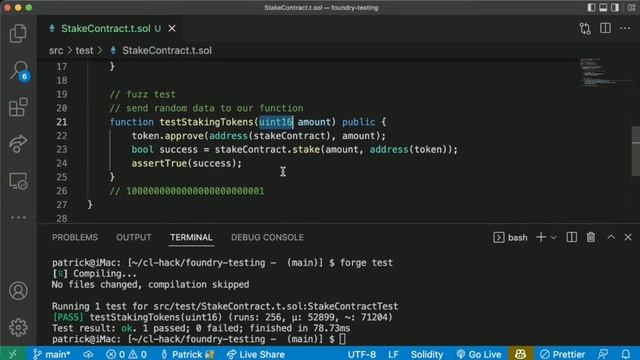Kill the terminal with trash icon
Image resolution: width=640 pixels, height=360 pixels.
(x=591, y=237)
